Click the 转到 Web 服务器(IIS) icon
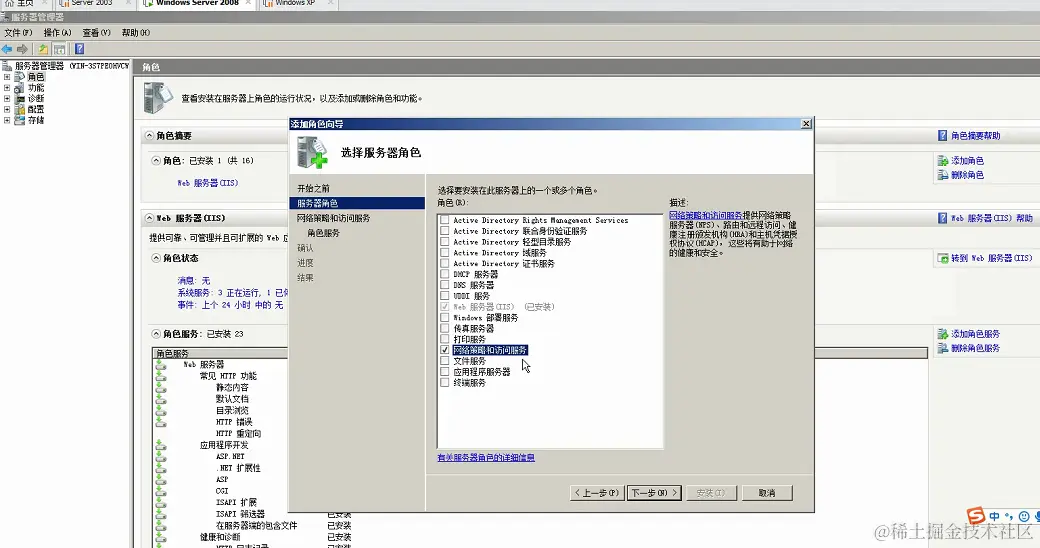 click(942, 258)
